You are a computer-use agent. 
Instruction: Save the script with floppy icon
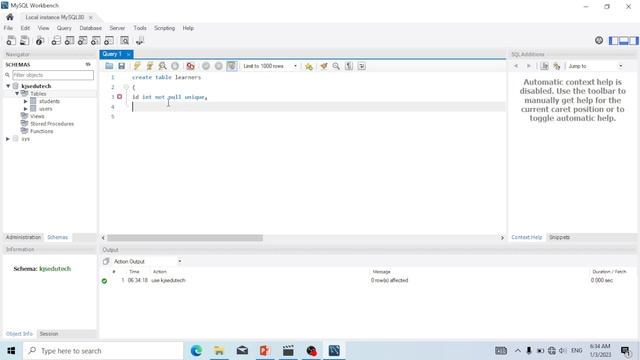[x=122, y=66]
